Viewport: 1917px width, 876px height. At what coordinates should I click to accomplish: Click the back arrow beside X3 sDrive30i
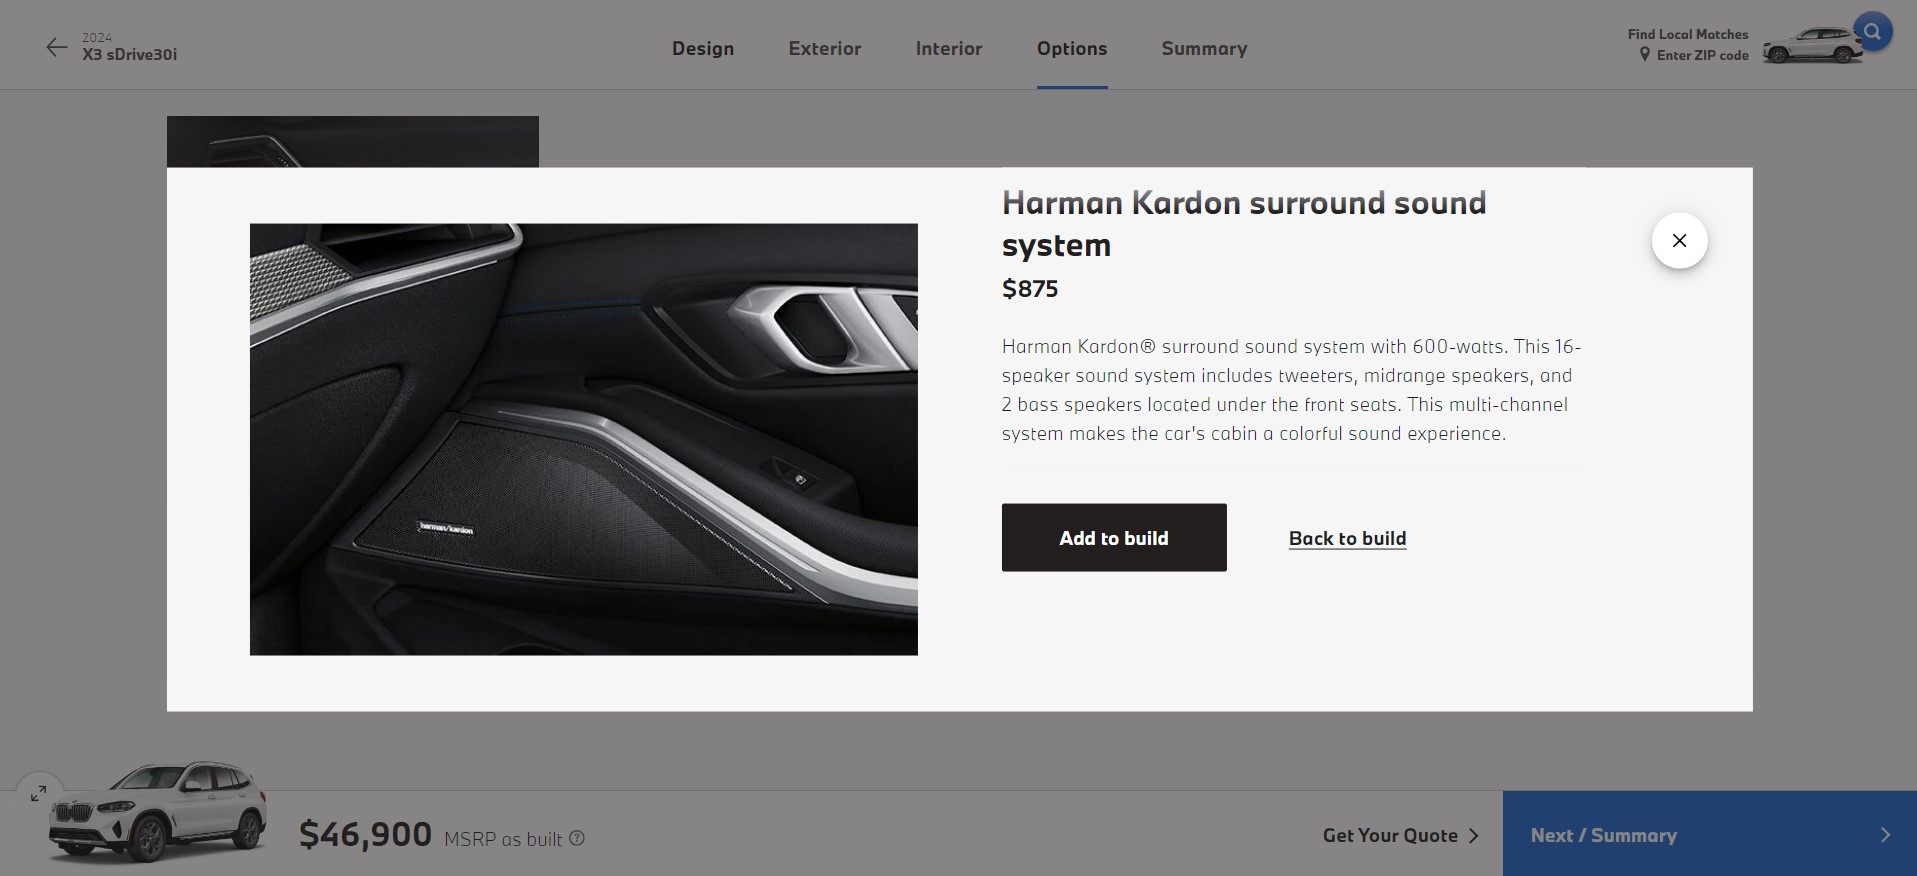coord(56,47)
